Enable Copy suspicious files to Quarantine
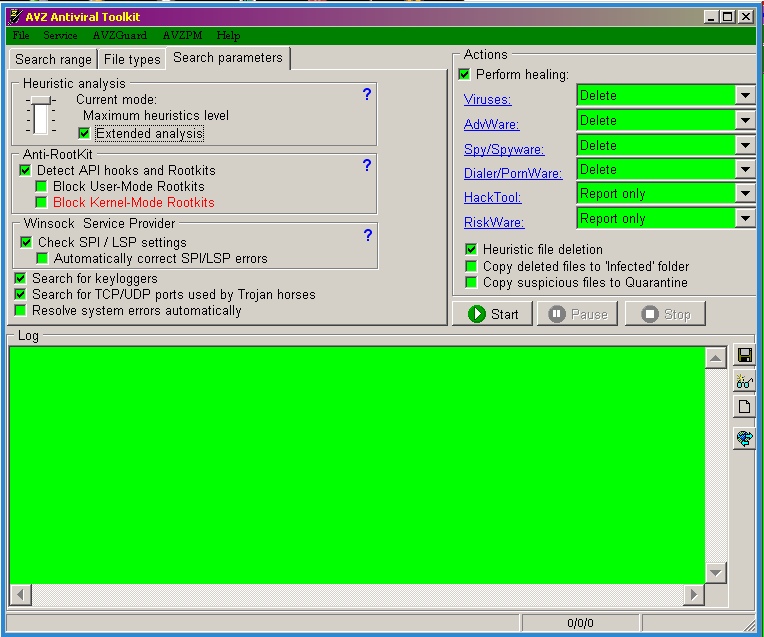 471,282
